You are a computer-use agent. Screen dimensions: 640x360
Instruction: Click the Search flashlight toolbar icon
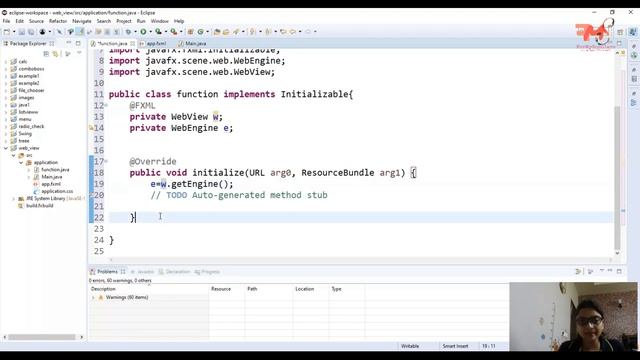point(236,32)
